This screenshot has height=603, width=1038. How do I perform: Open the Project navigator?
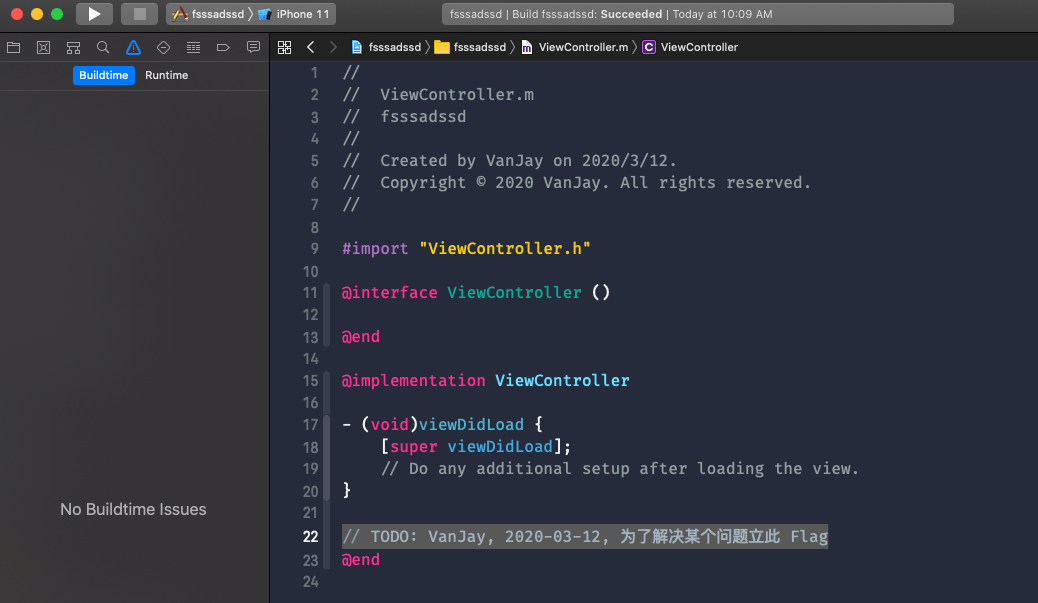pos(14,47)
